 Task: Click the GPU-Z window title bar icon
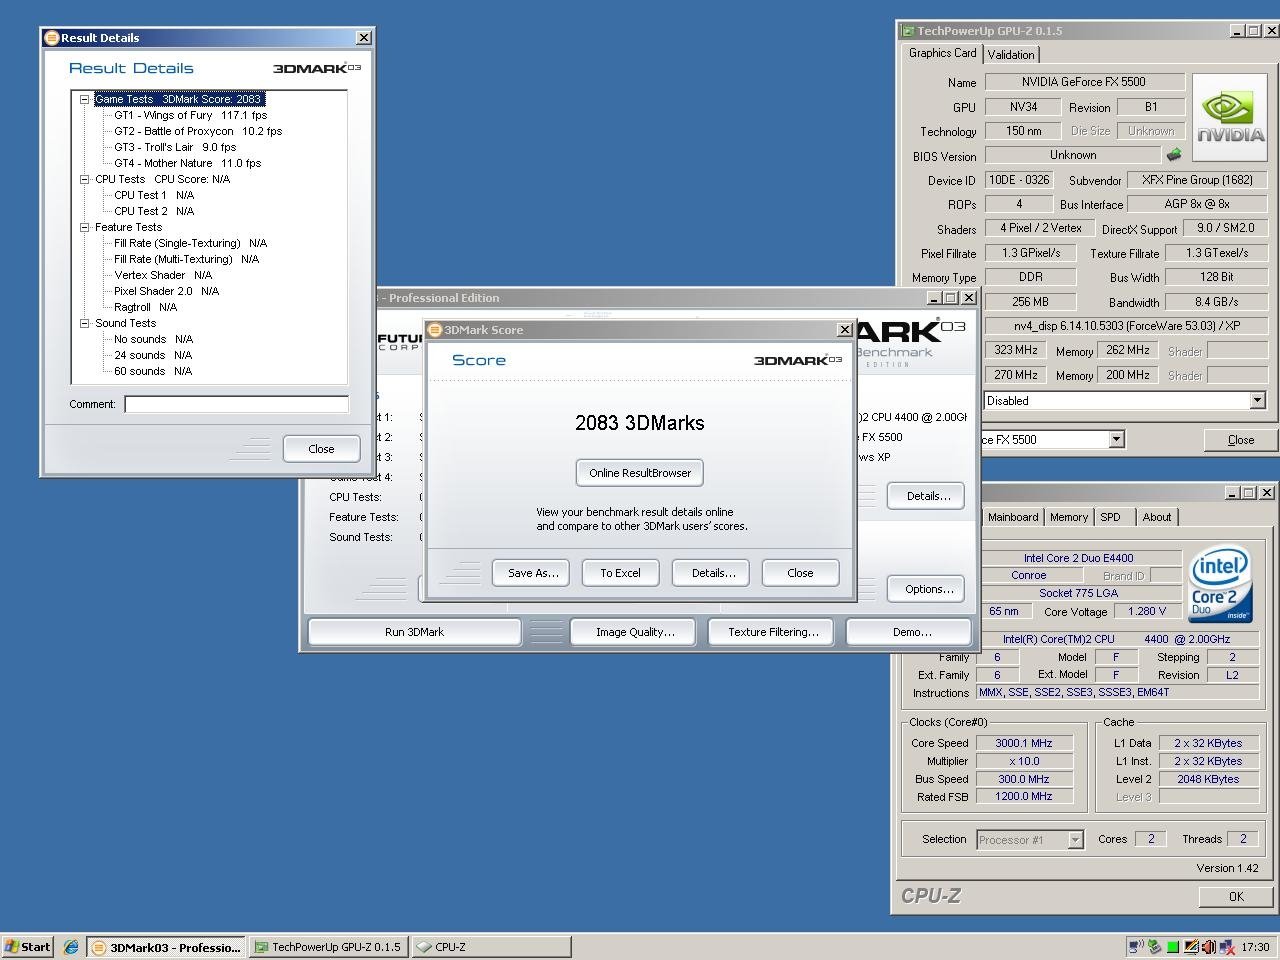pyautogui.click(x=908, y=31)
